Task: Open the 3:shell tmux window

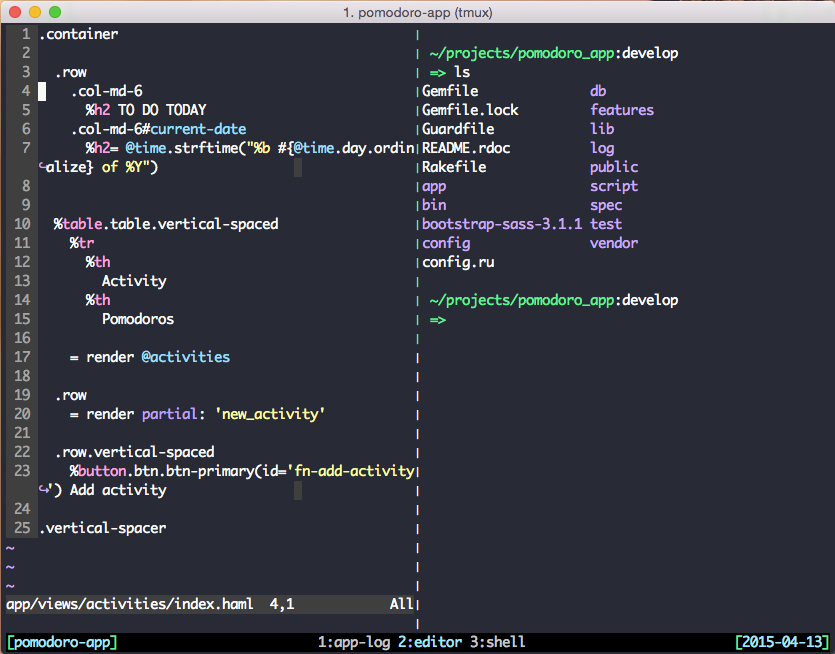Action: (498, 642)
